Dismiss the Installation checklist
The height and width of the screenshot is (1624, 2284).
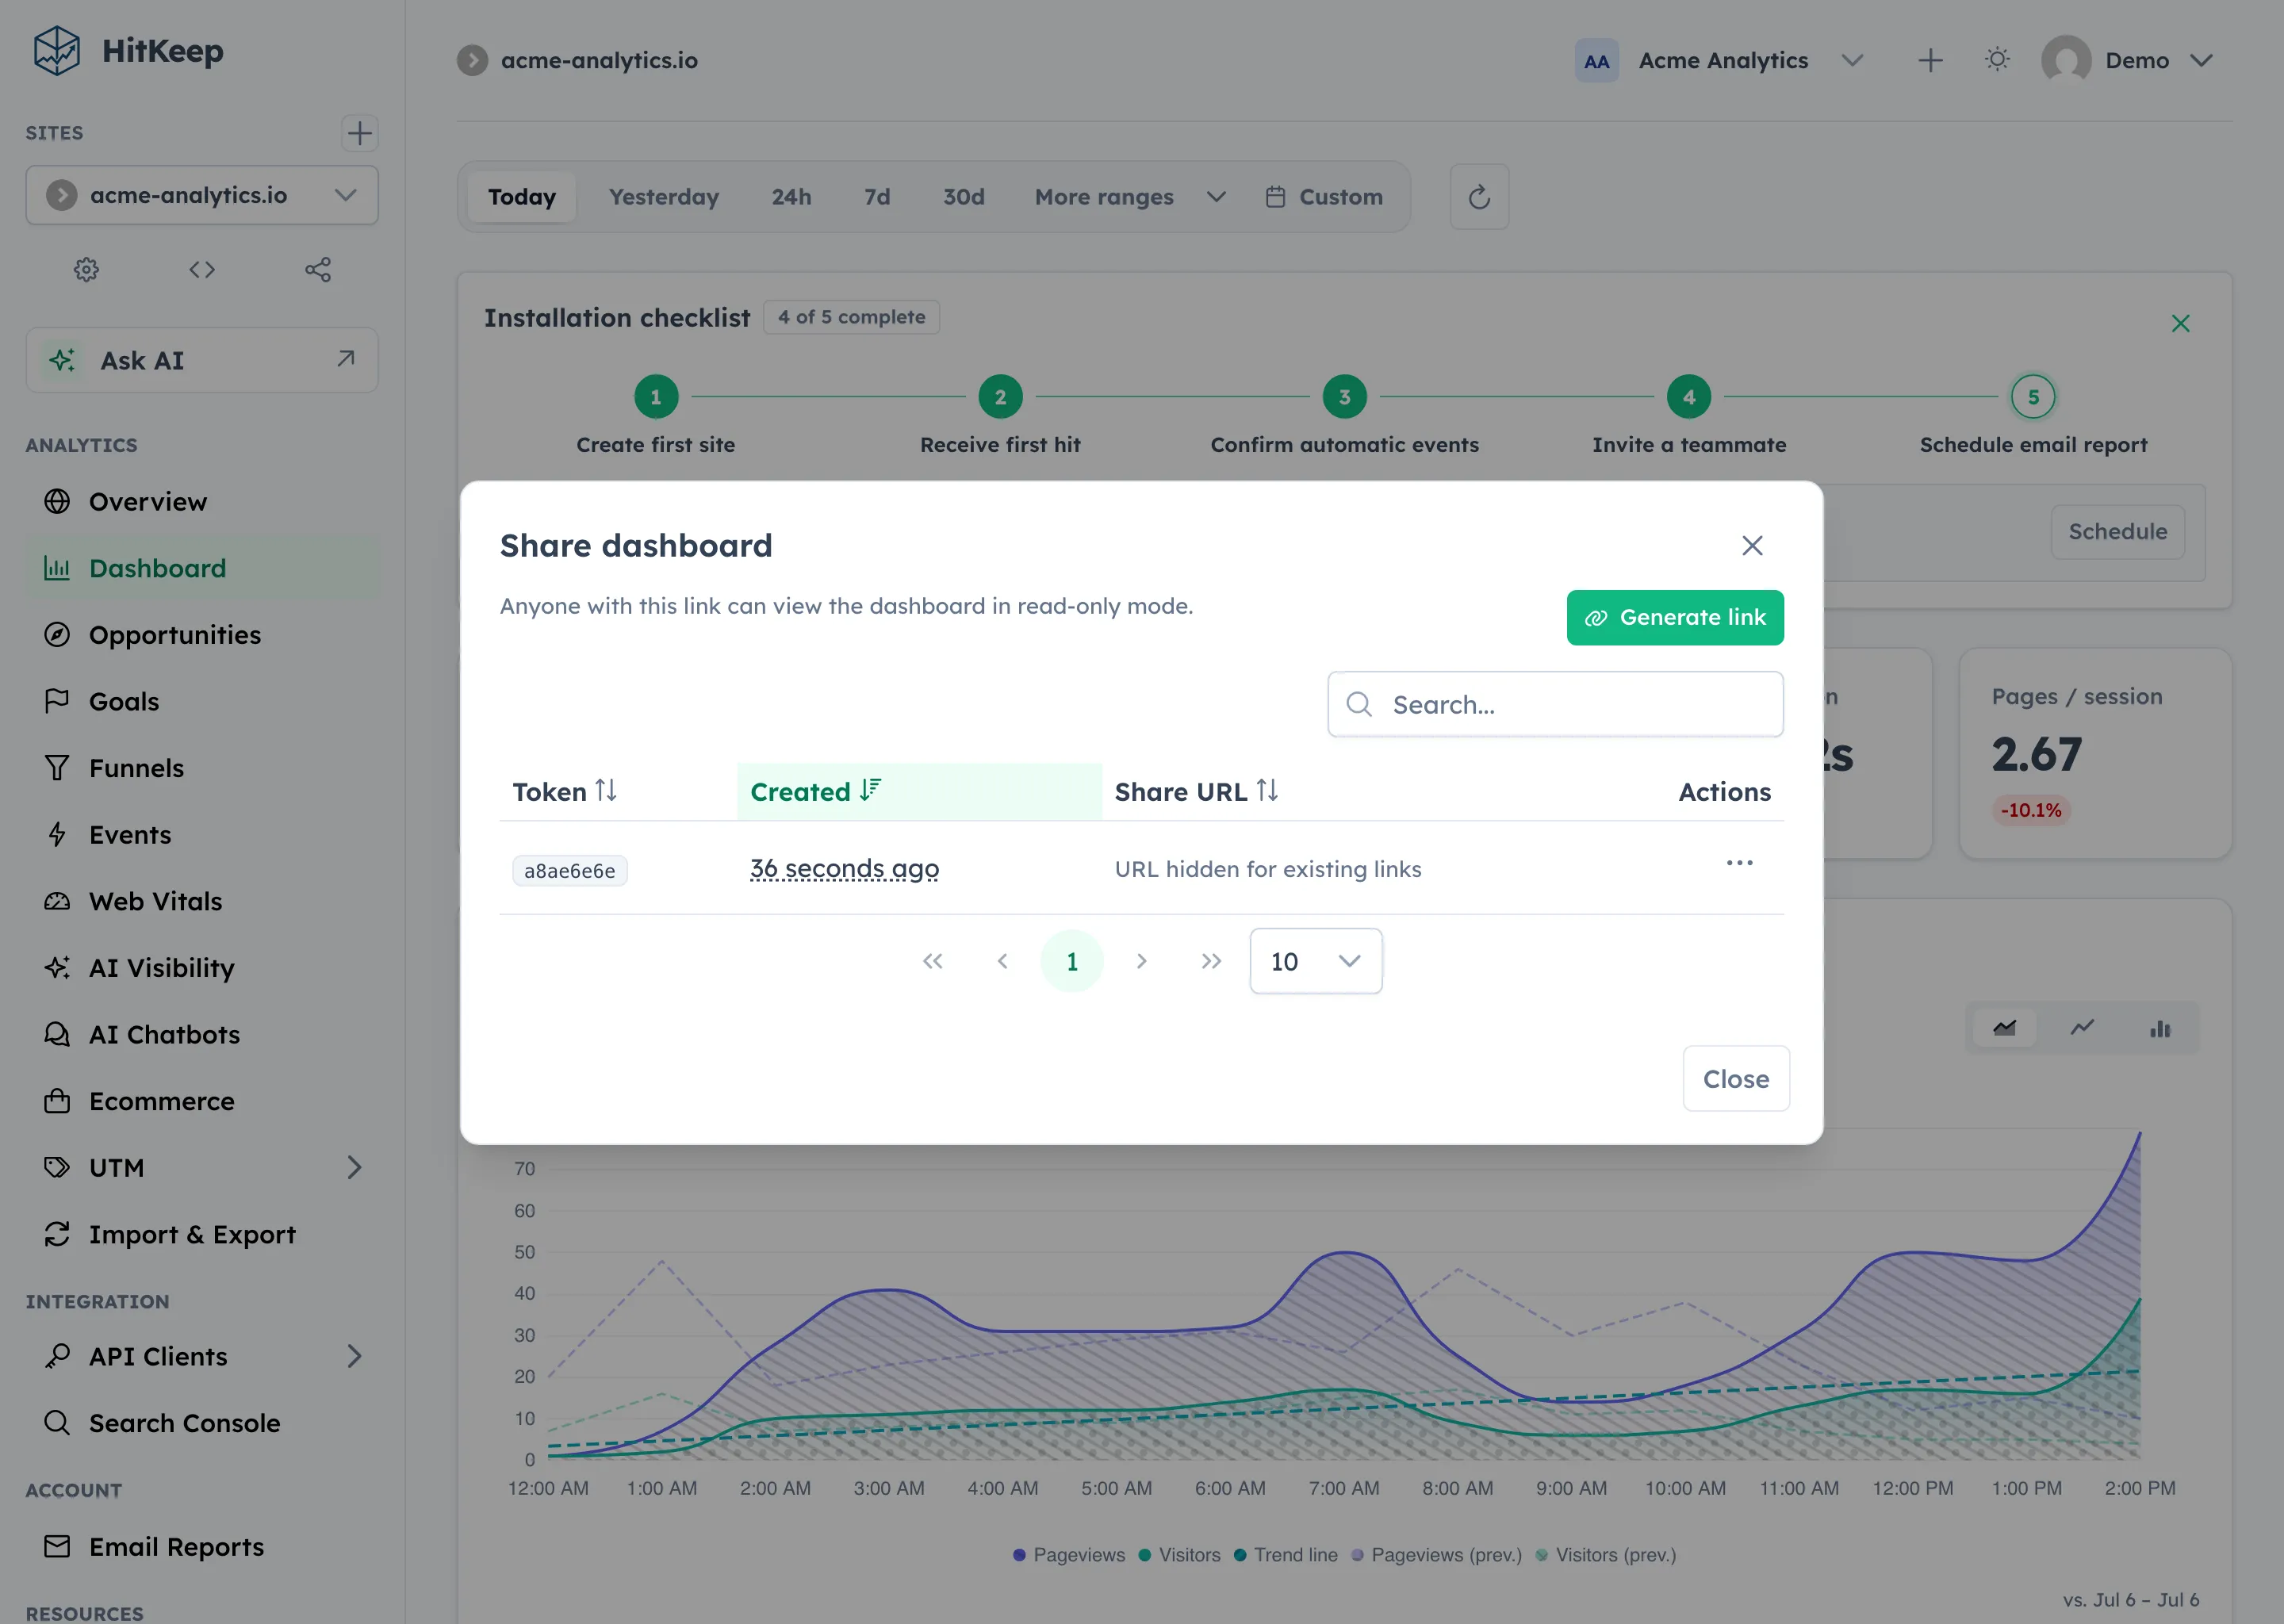tap(2180, 323)
